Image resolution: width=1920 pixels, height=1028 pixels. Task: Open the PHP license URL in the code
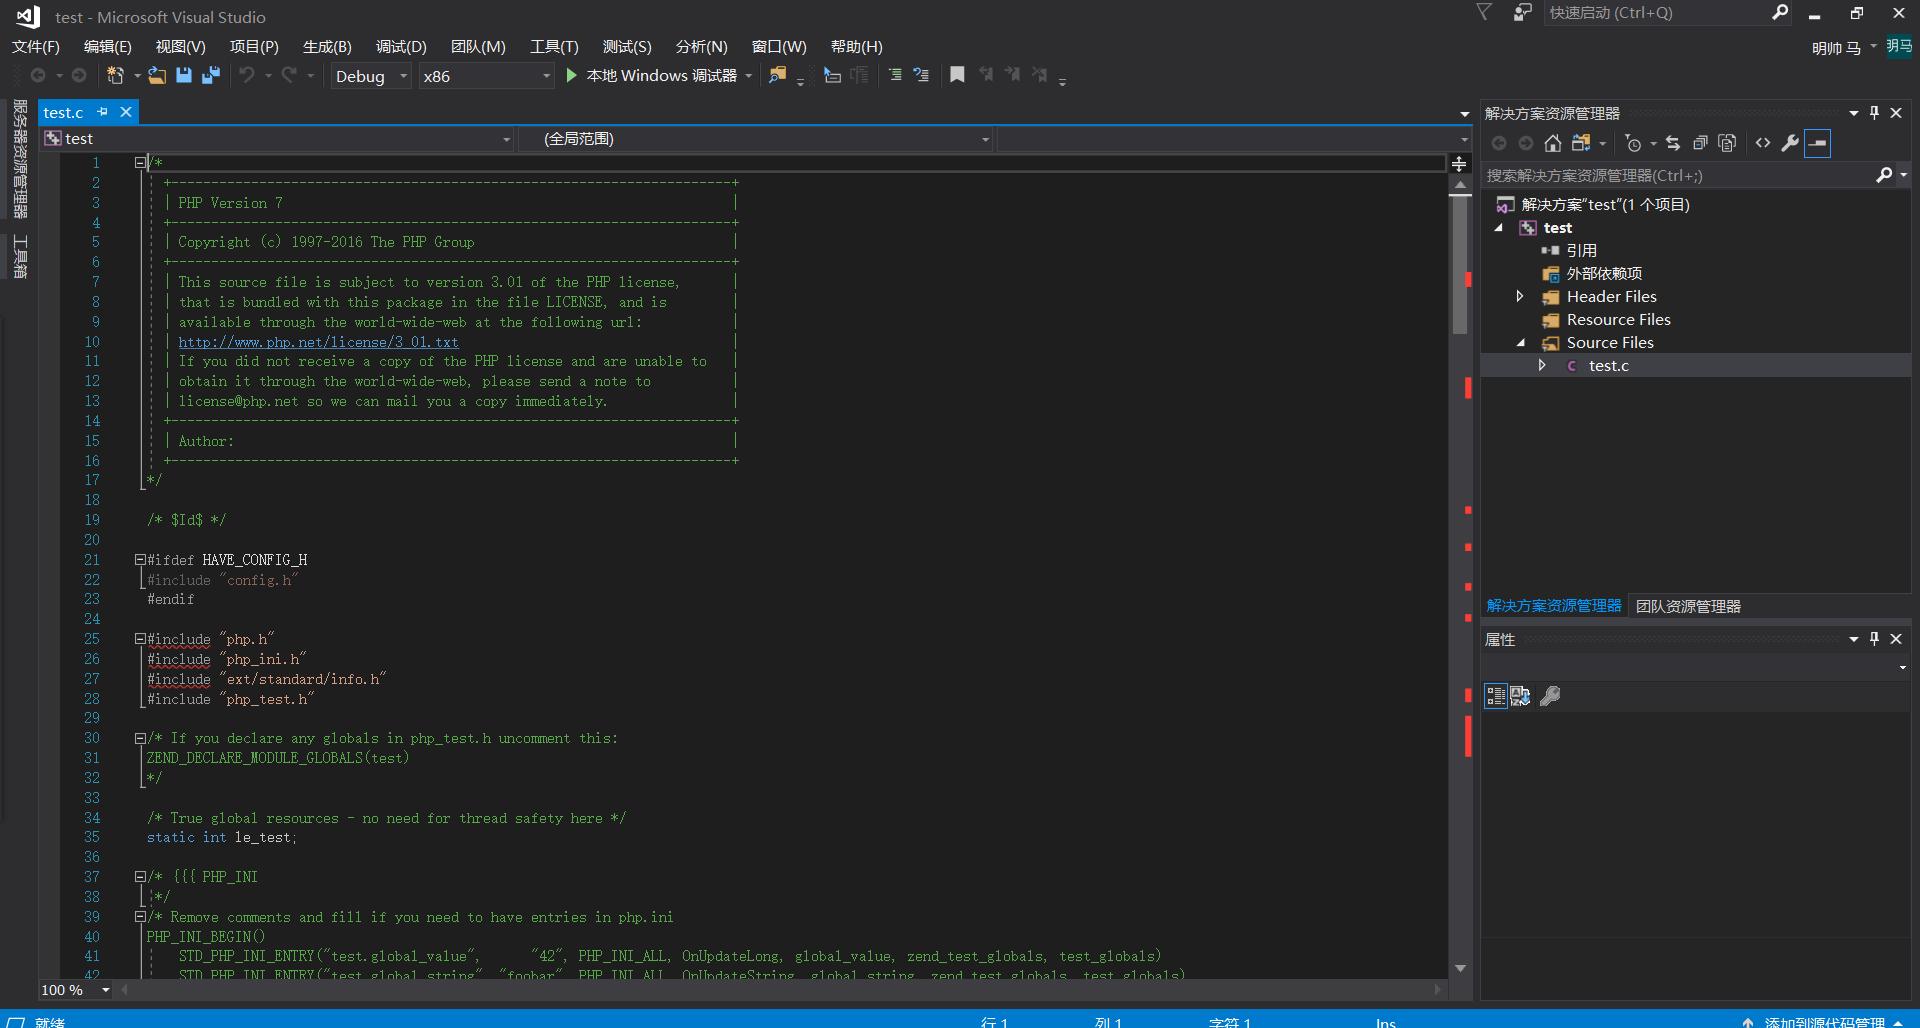pyautogui.click(x=318, y=342)
